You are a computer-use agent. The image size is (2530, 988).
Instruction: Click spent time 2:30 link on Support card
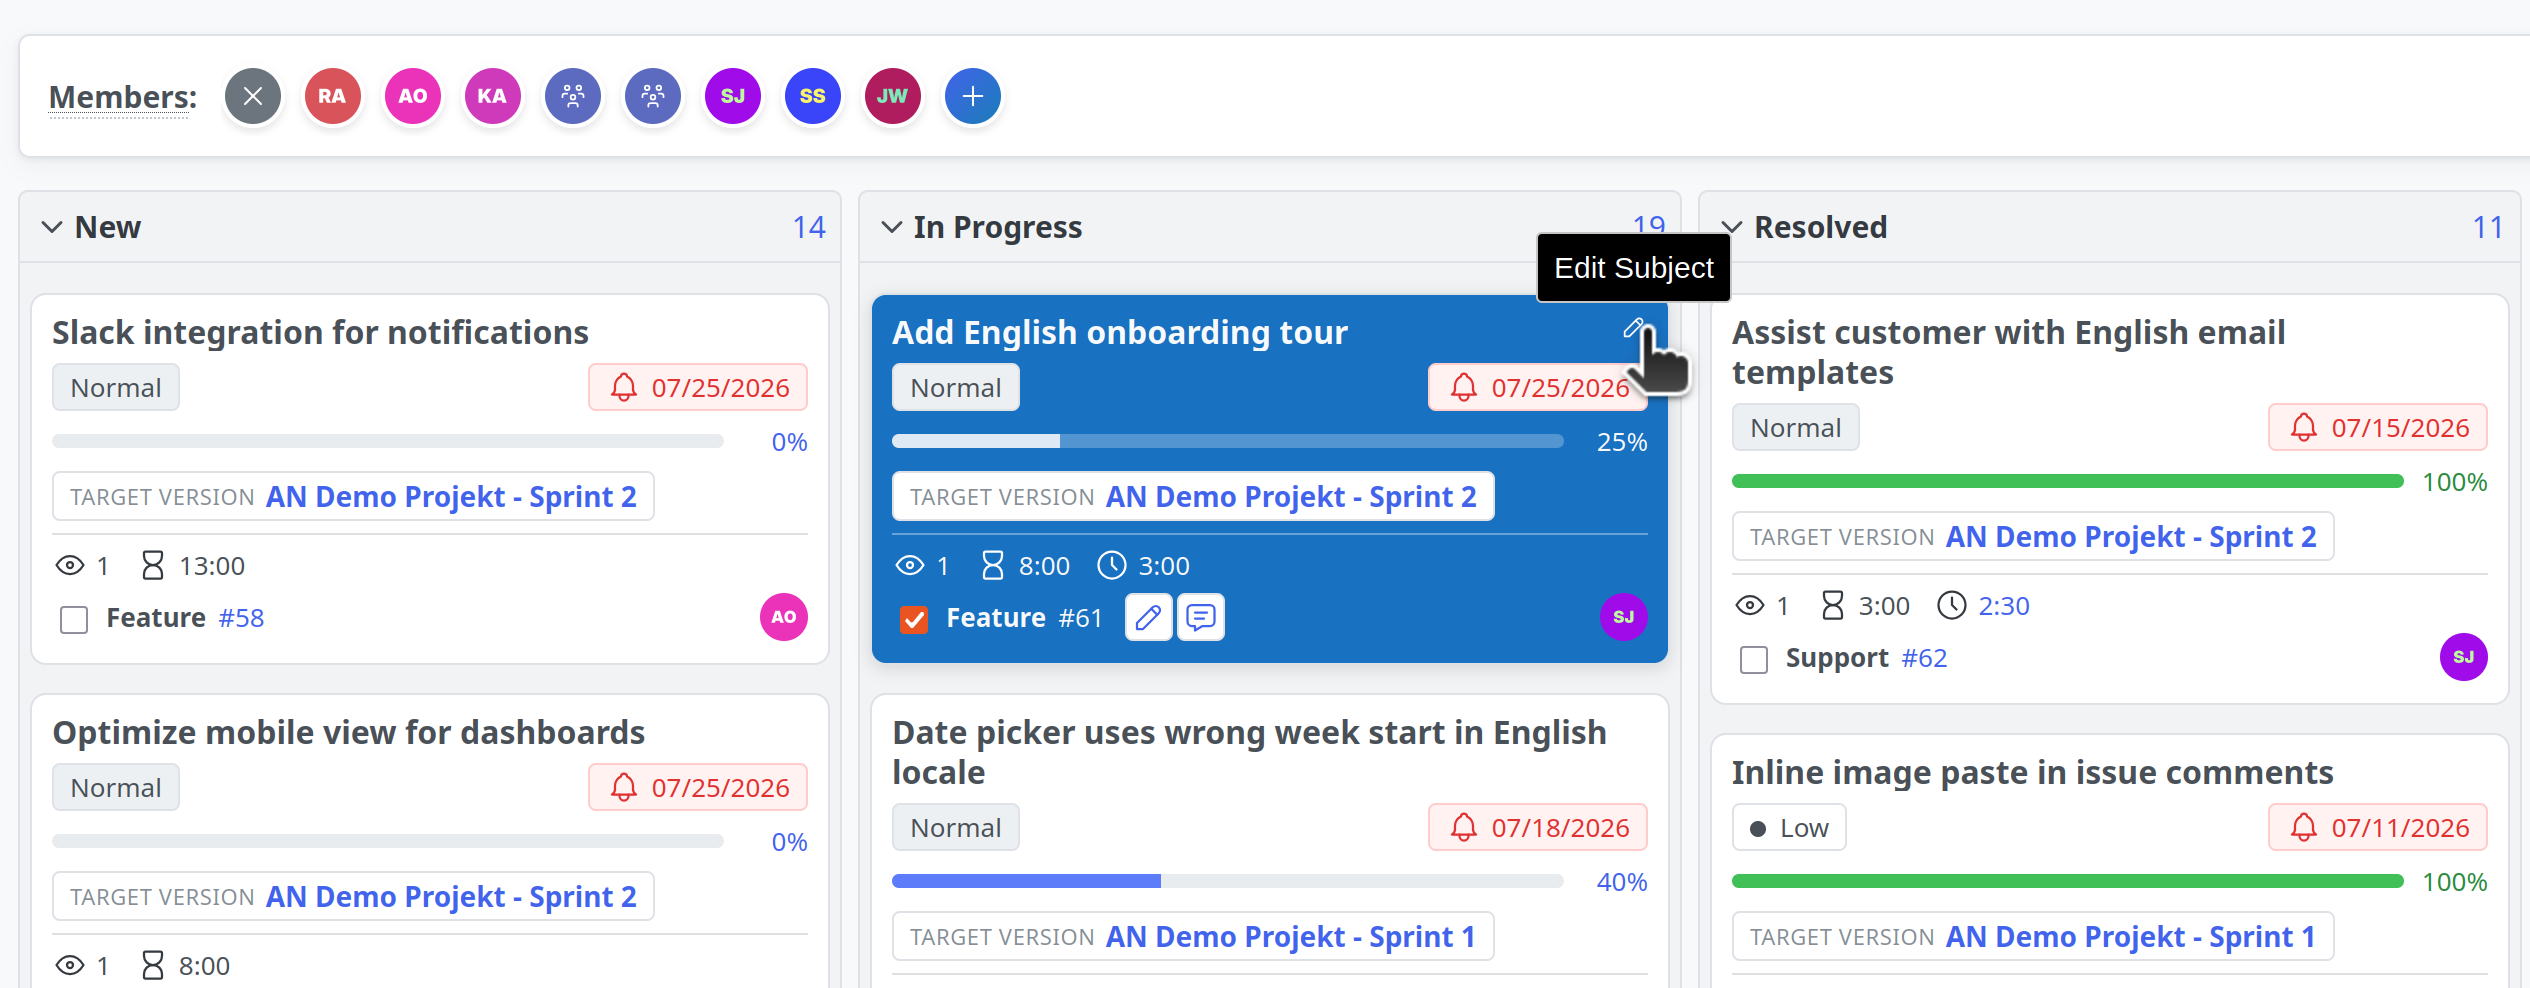click(2004, 606)
